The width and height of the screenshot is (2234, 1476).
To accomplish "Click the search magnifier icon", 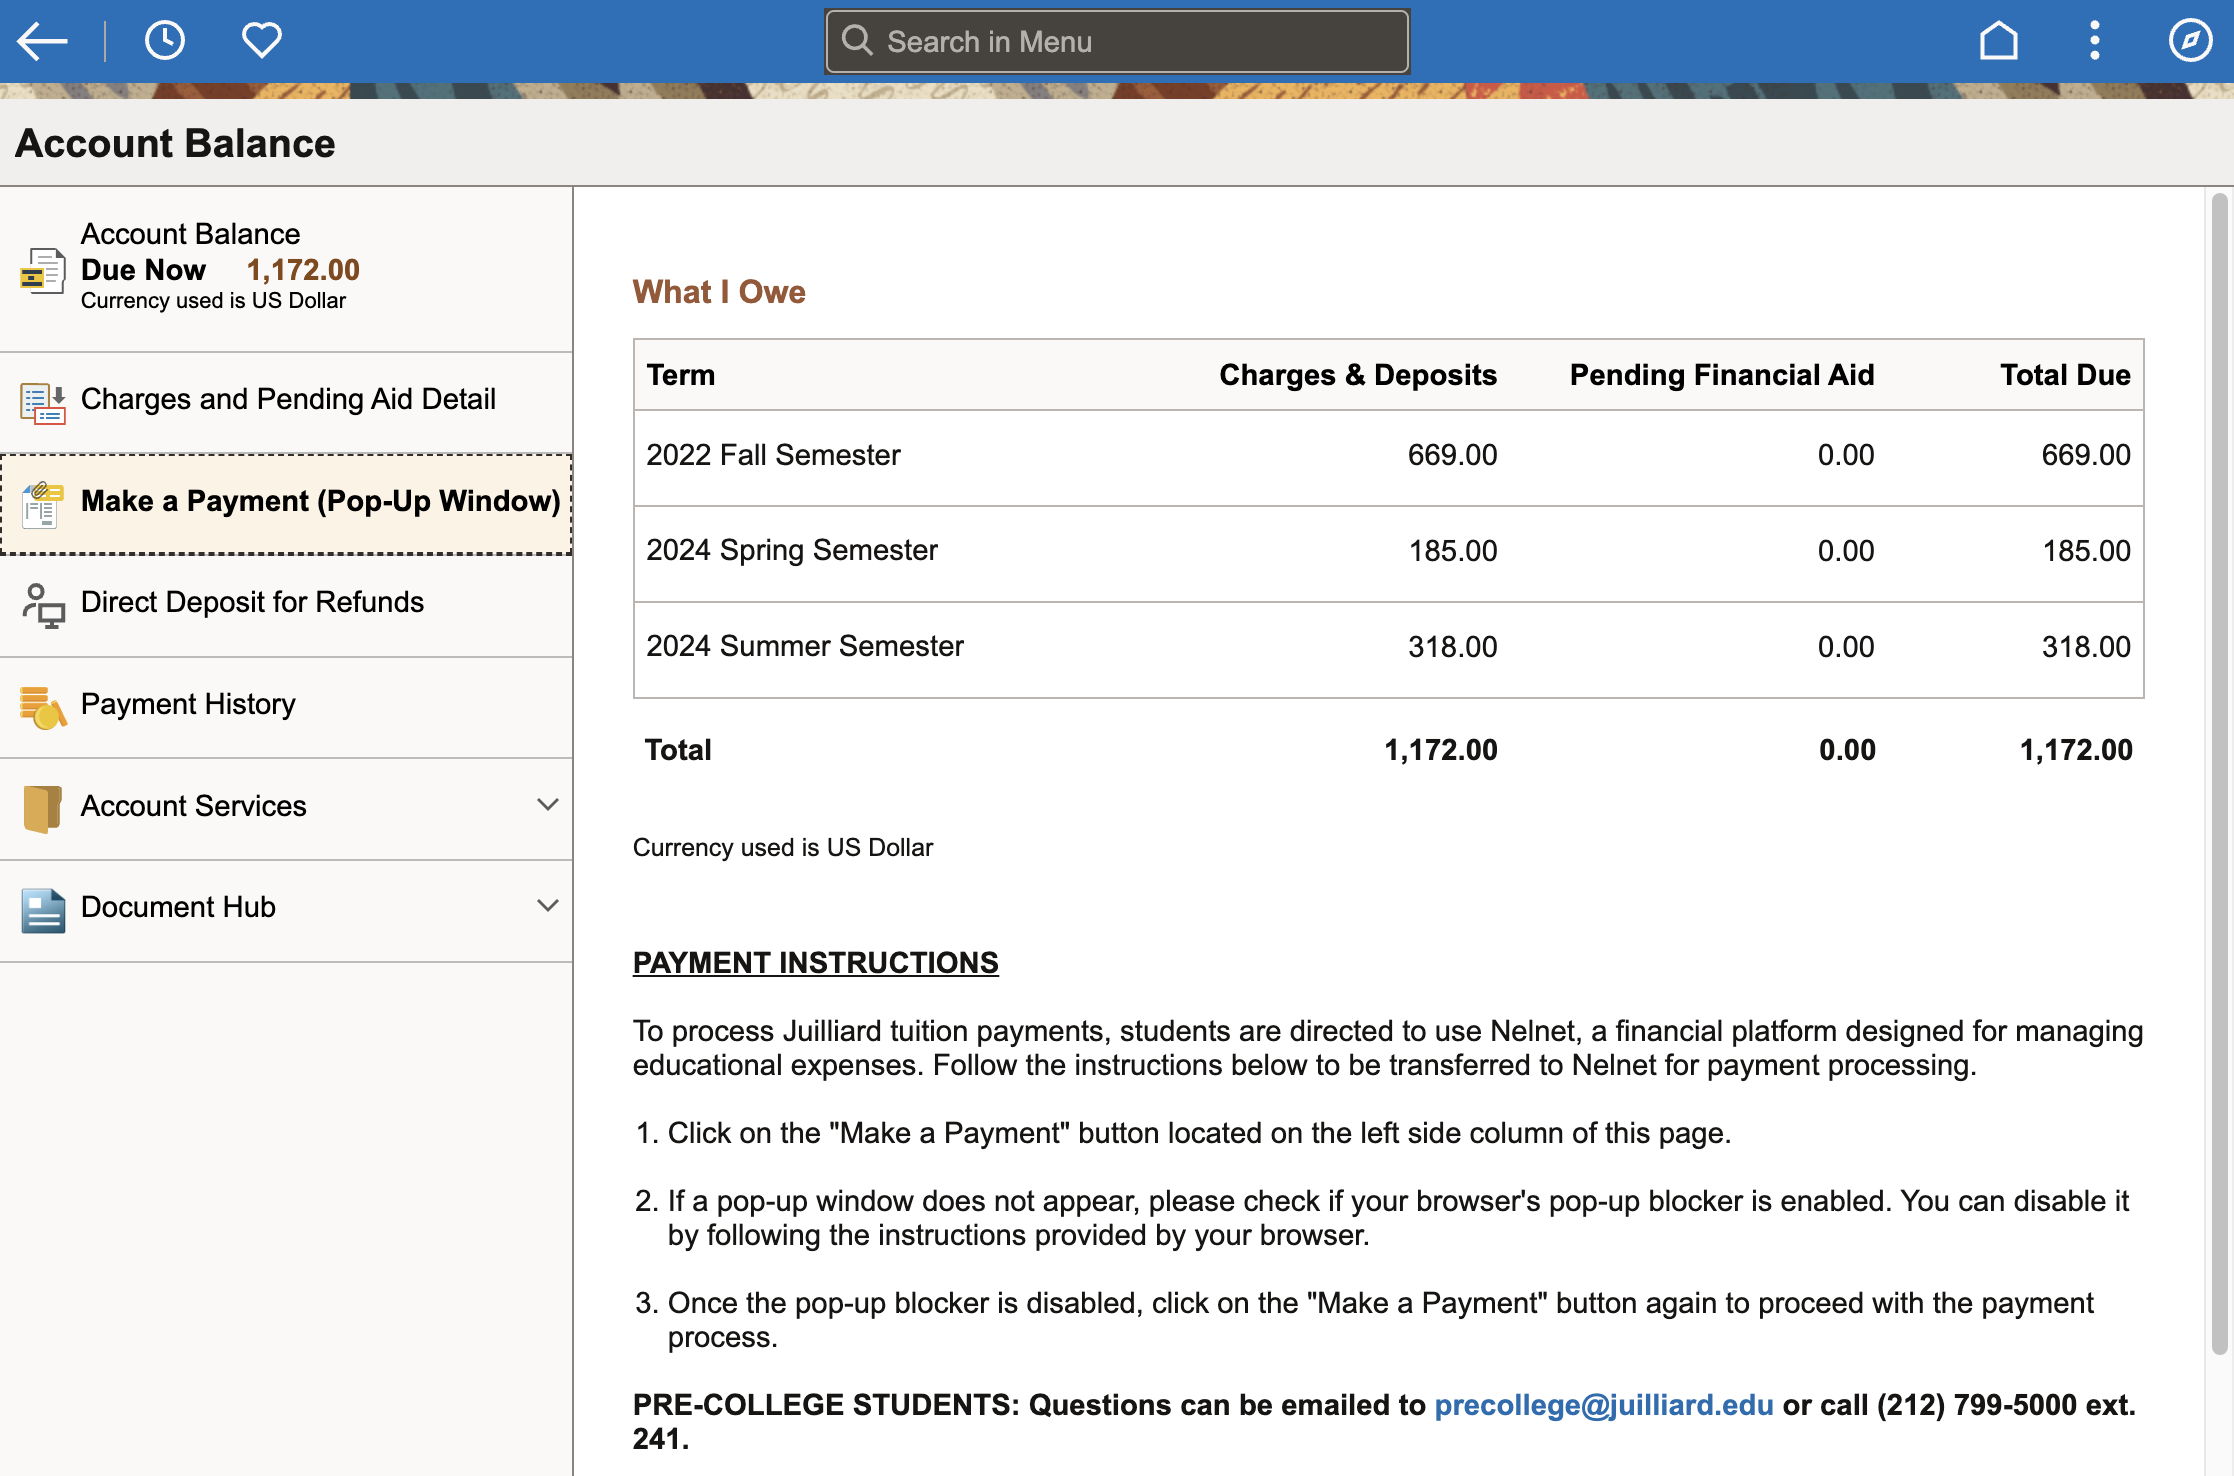I will click(857, 41).
